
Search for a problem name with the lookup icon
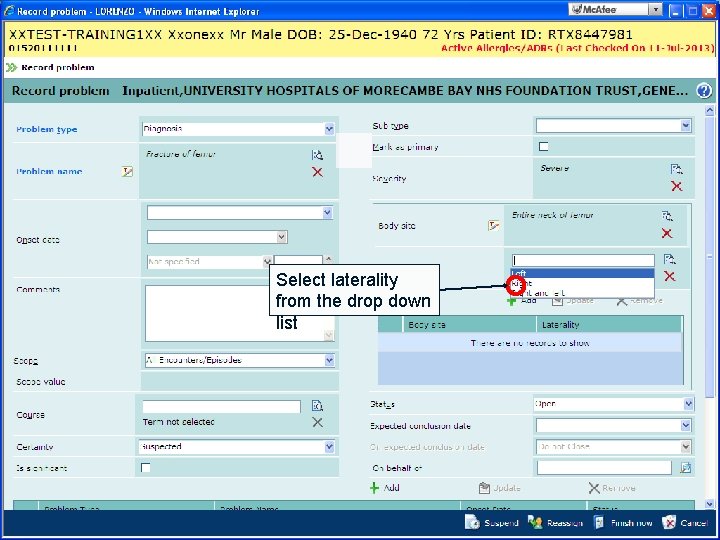(317, 155)
